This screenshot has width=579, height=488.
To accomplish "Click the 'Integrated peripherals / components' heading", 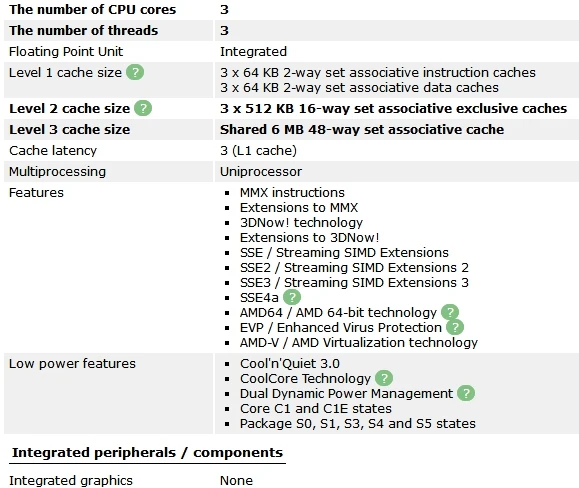I will click(x=147, y=453).
